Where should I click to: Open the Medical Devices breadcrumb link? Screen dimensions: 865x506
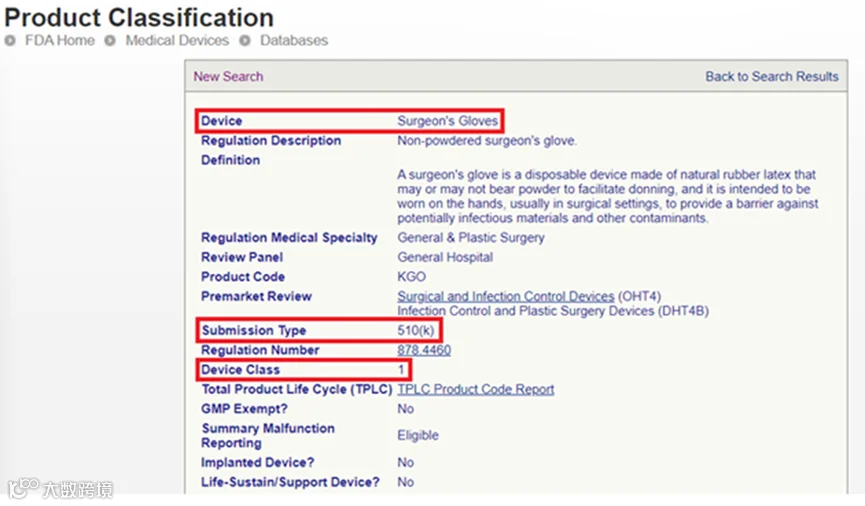177,40
